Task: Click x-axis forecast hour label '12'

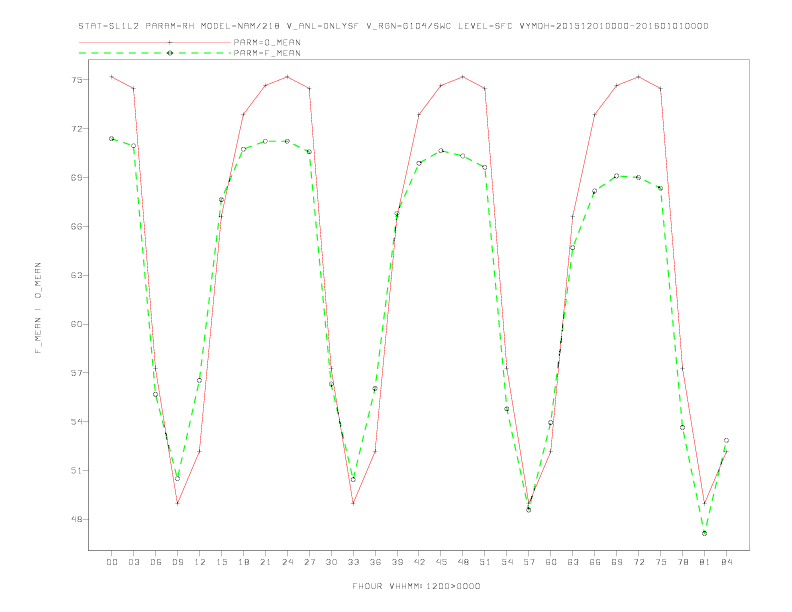Action: pyautogui.click(x=200, y=562)
